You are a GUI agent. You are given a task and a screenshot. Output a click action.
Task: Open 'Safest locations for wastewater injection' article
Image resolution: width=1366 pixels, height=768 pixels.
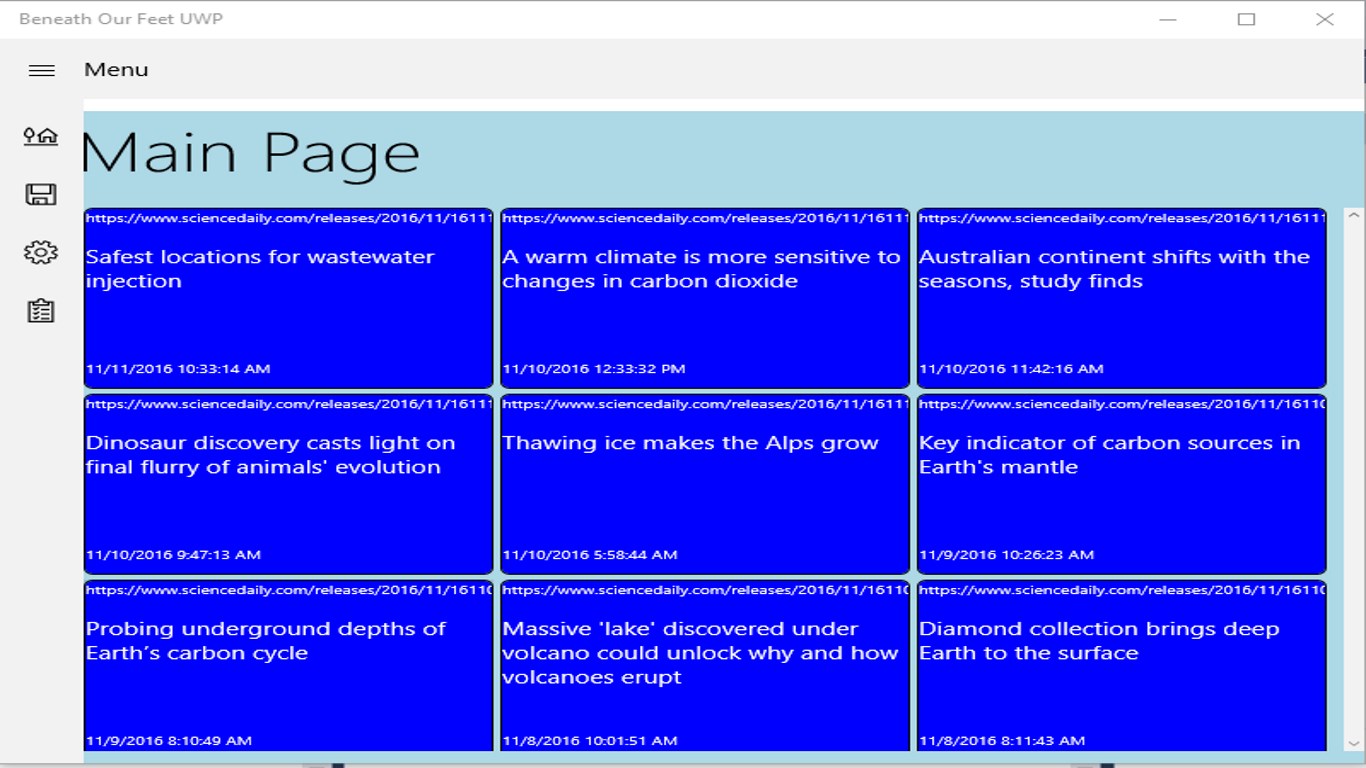pos(288,298)
